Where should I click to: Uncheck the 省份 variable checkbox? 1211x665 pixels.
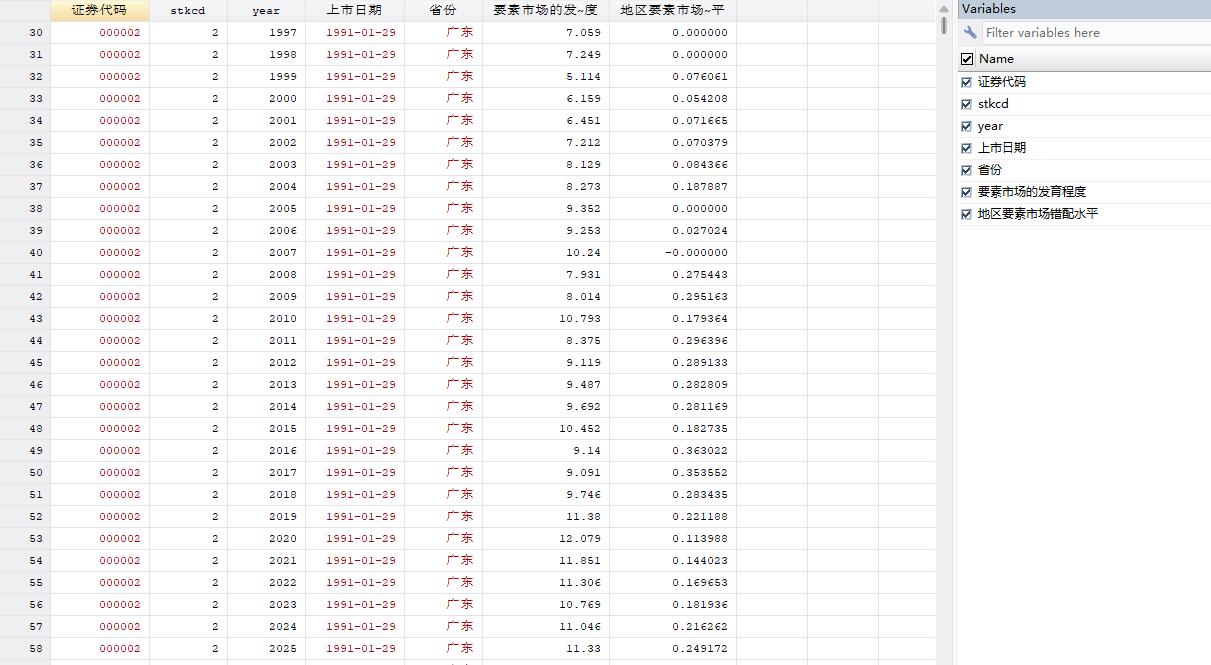966,170
